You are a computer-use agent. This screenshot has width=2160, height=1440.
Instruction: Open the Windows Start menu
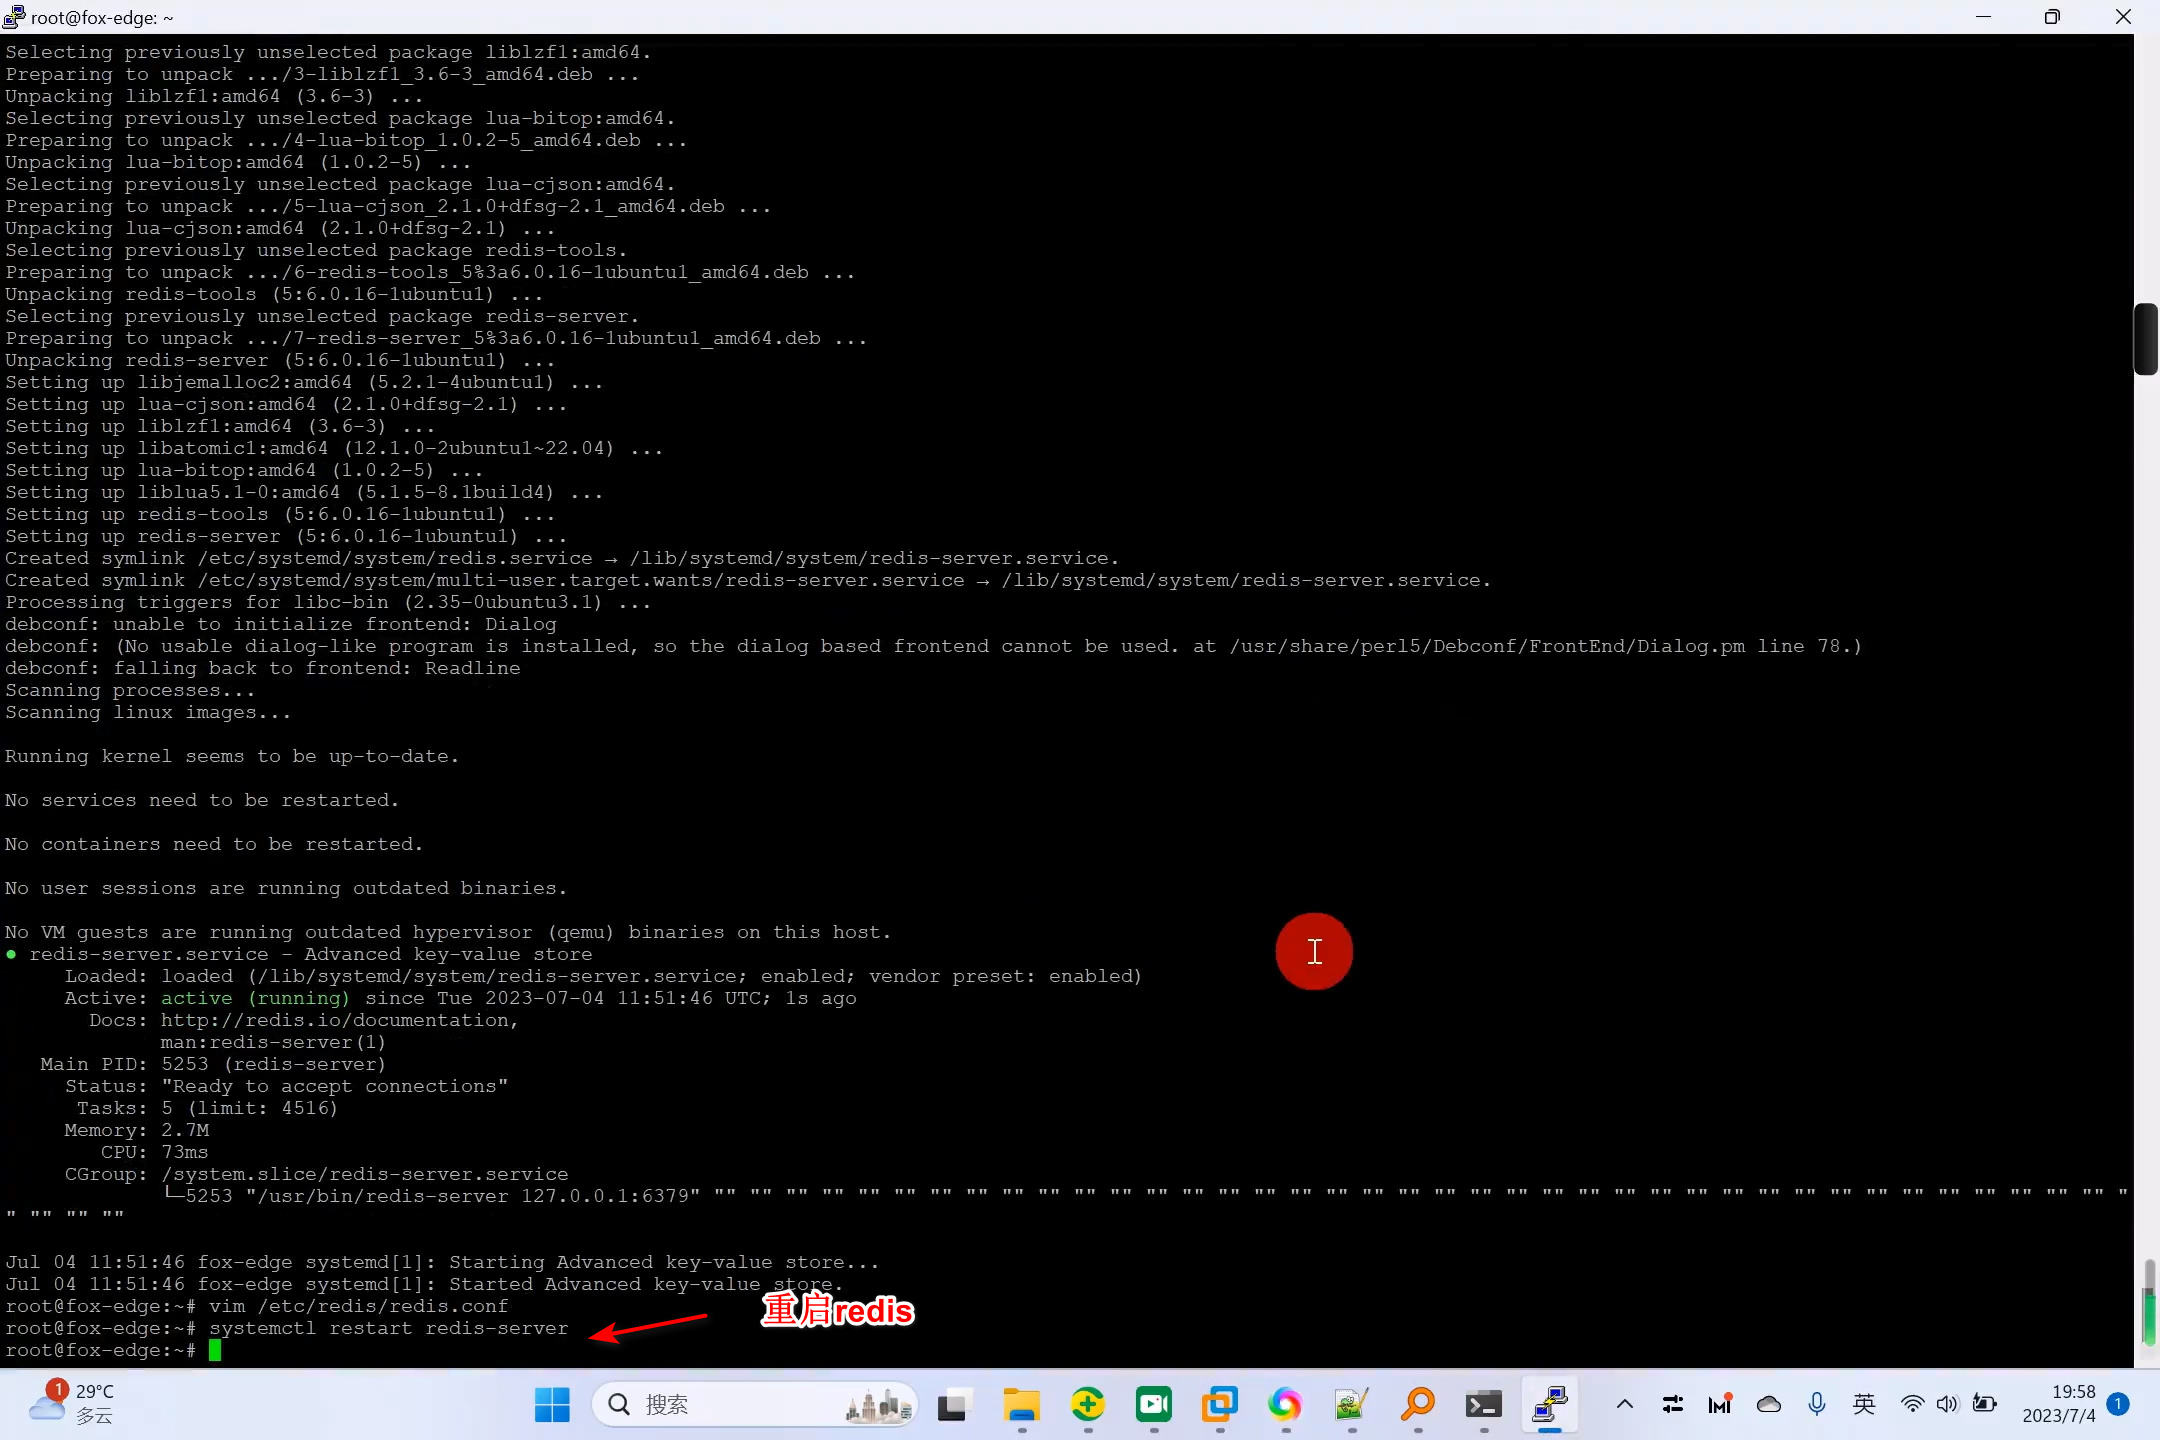(552, 1405)
